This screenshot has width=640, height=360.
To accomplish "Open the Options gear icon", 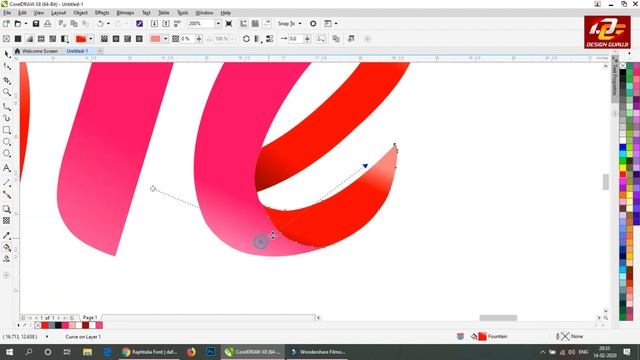I will (313, 24).
